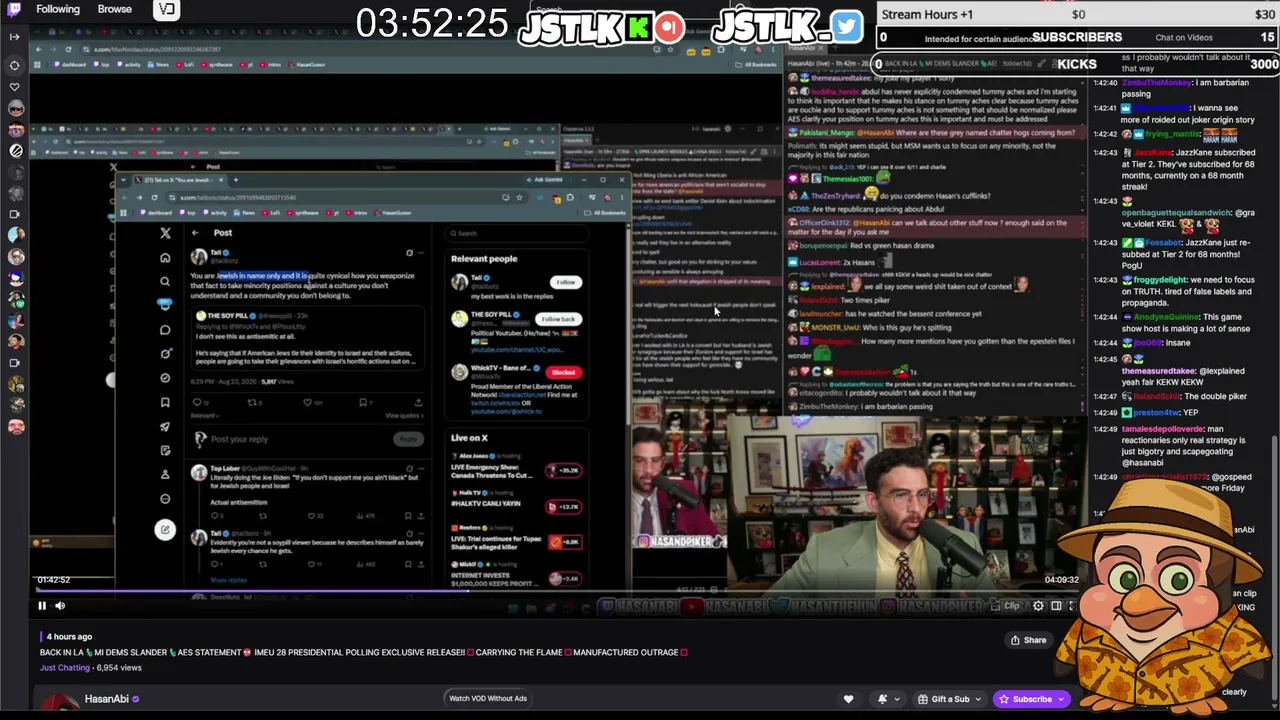Open the HasanAbi channel name link

coord(106,699)
